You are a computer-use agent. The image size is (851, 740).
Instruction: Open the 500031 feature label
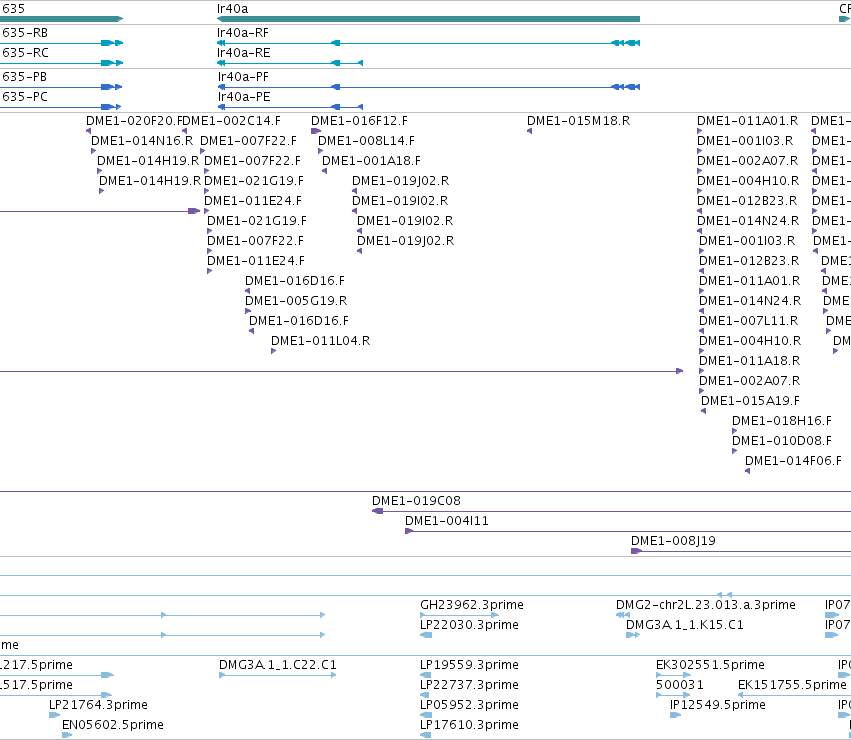(x=679, y=685)
